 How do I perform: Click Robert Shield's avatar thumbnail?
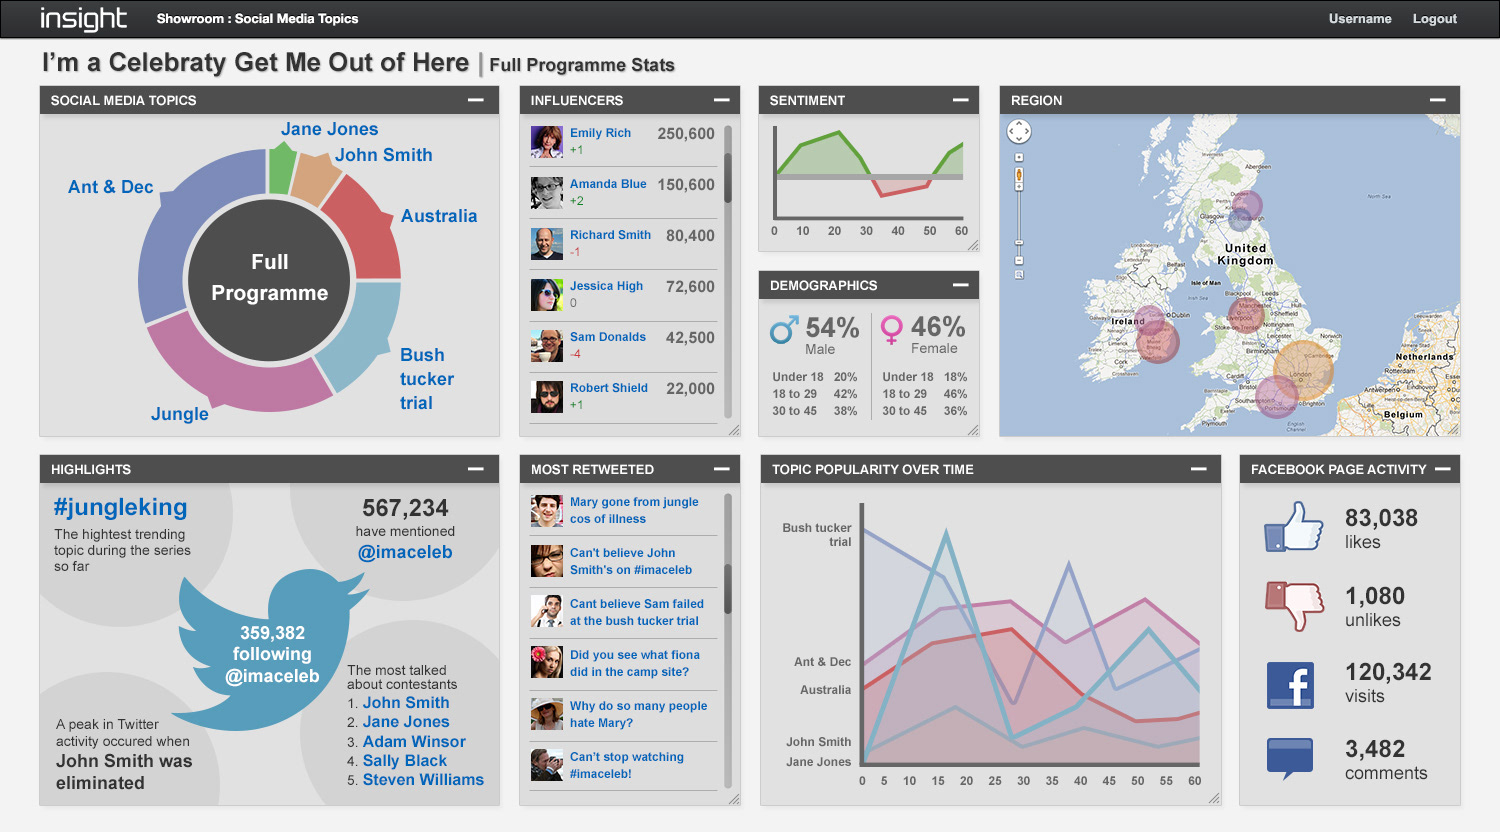[547, 397]
